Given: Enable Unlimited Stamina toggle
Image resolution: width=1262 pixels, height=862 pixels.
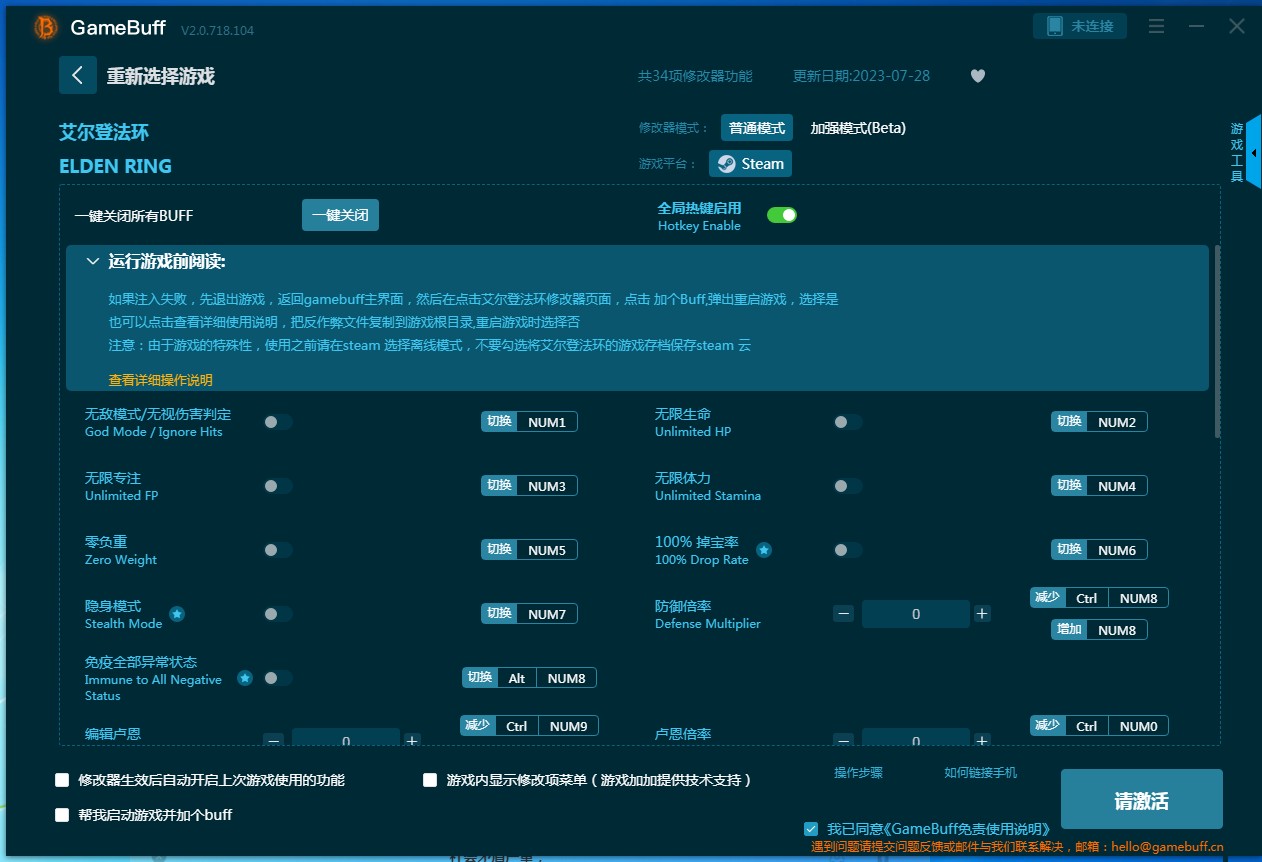Looking at the screenshot, I should tap(848, 486).
